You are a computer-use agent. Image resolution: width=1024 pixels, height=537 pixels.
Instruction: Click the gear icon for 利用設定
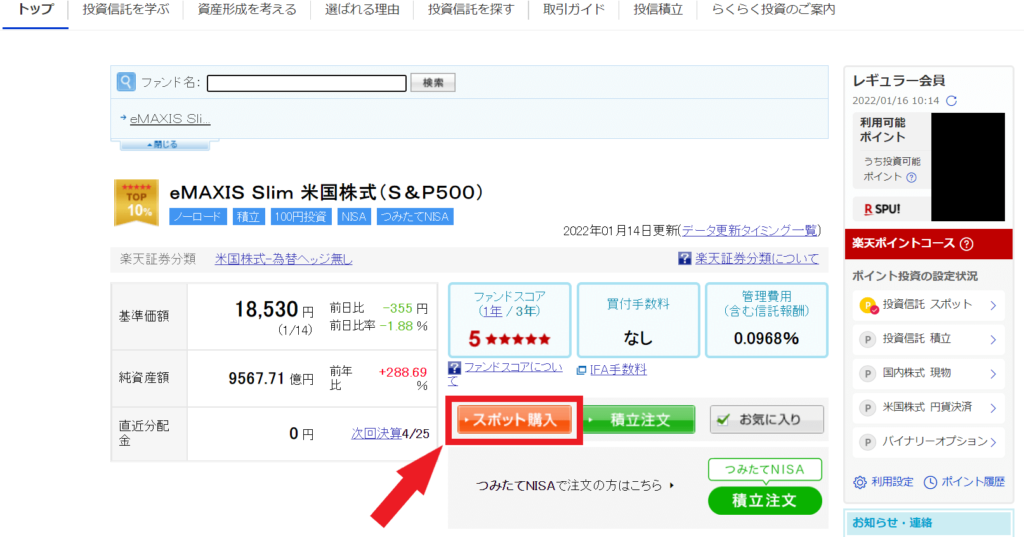pos(859,482)
